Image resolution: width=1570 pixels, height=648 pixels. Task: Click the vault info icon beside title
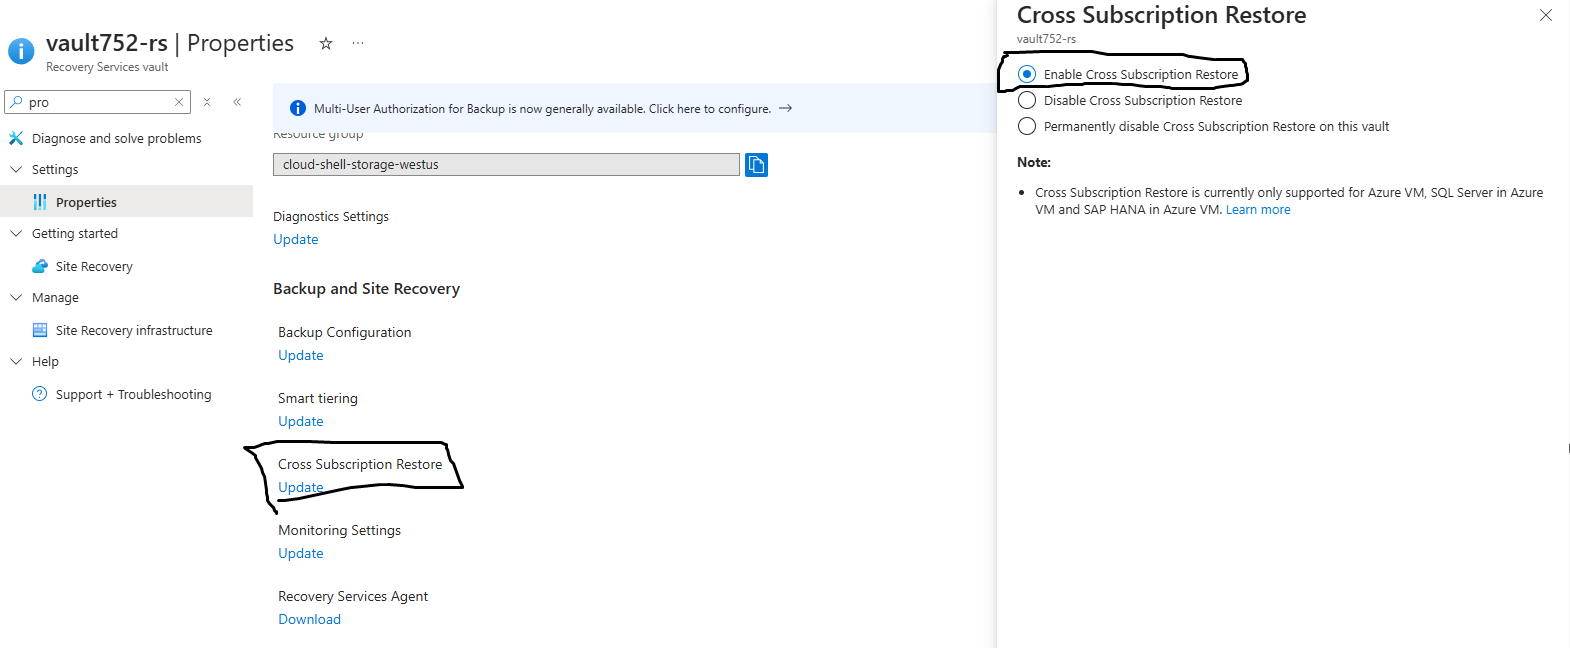coord(21,51)
